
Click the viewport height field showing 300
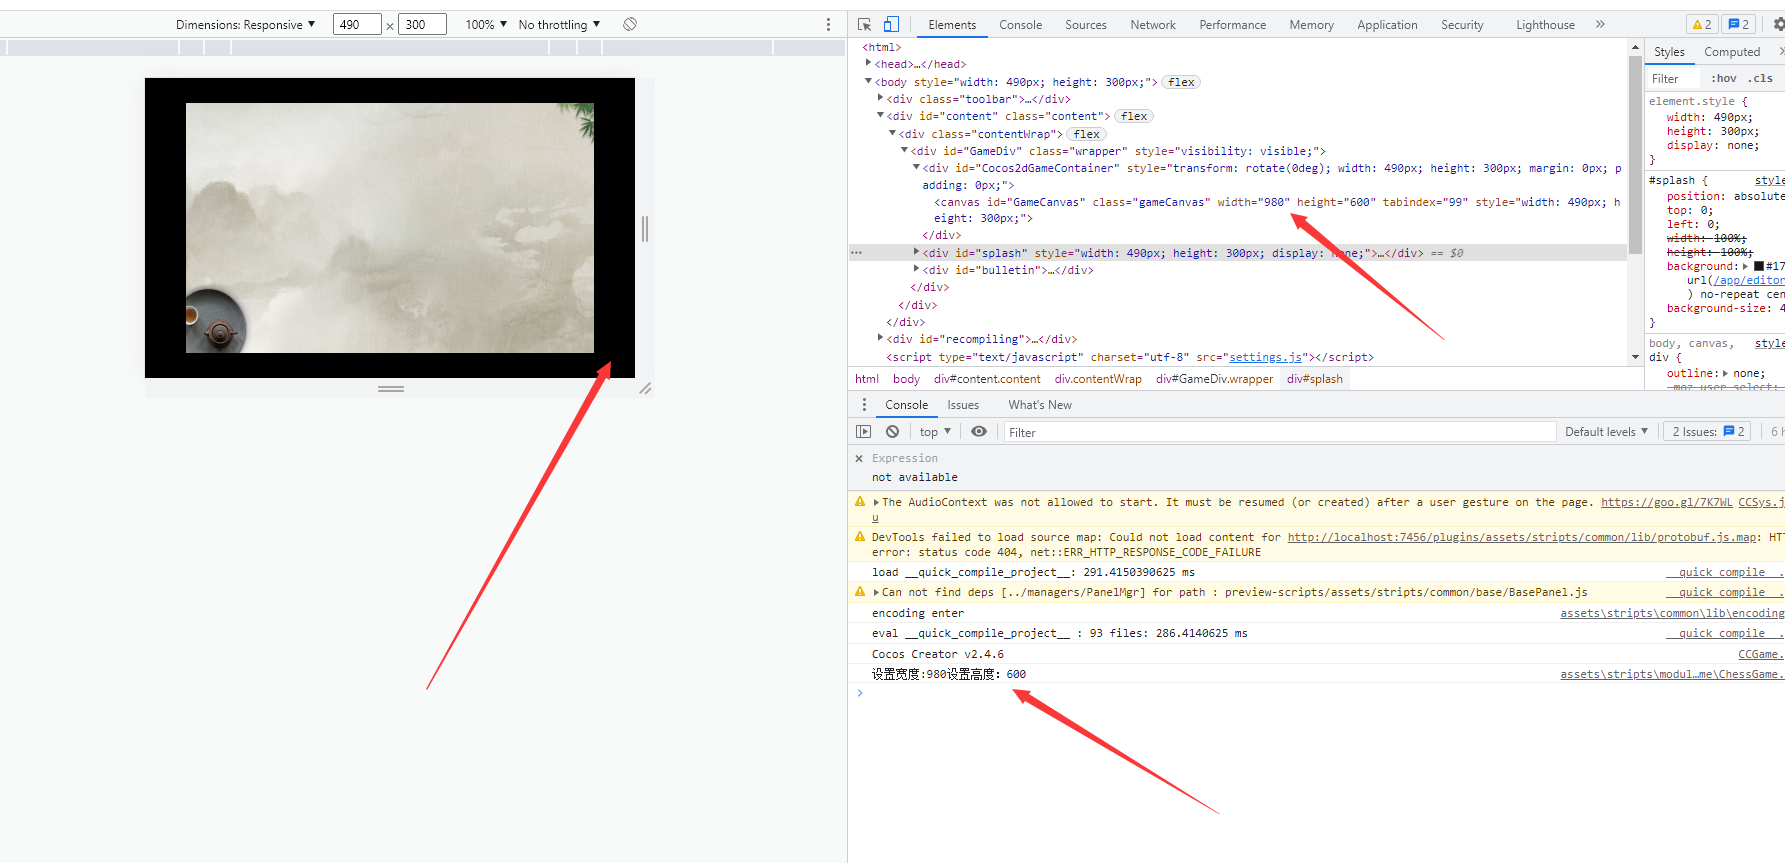pos(422,24)
